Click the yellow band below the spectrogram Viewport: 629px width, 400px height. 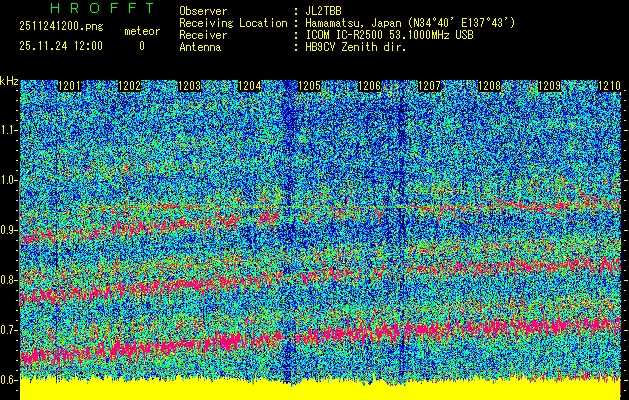click(x=320, y=391)
